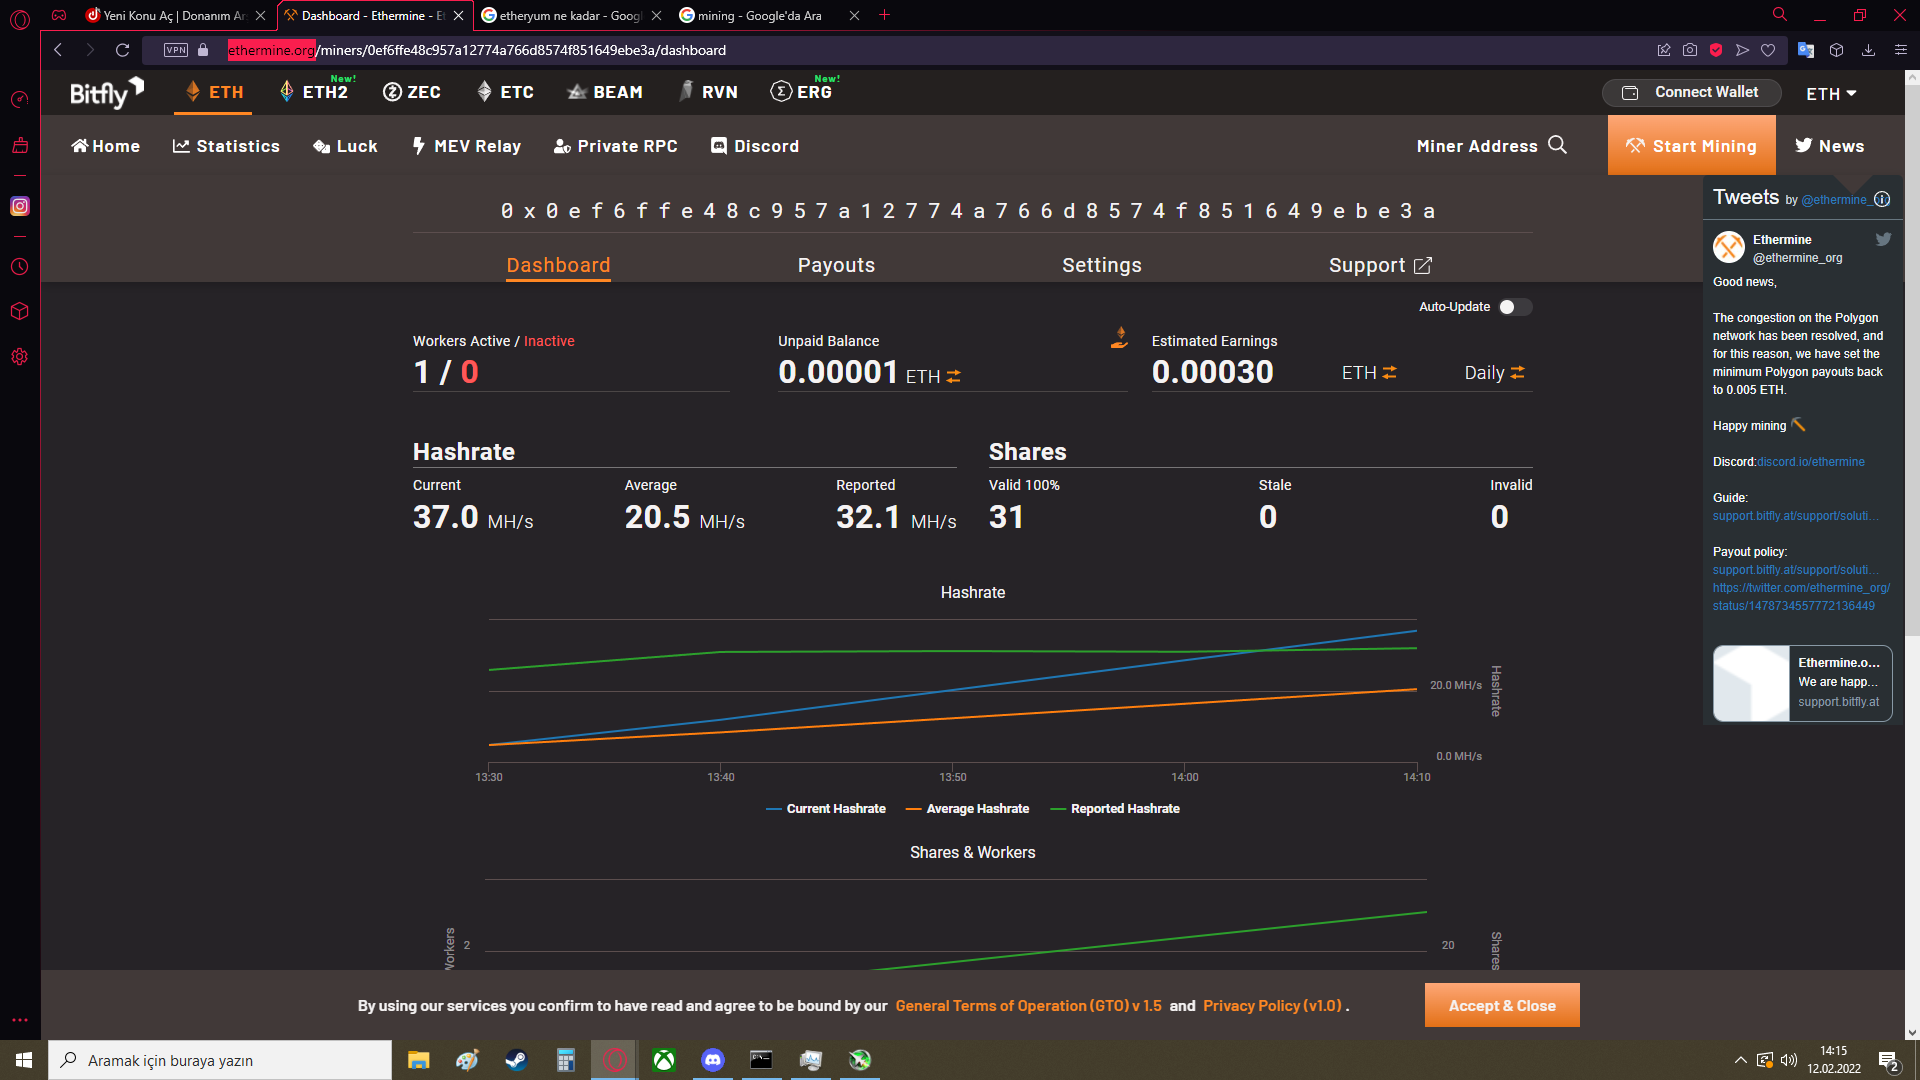This screenshot has height=1080, width=1920.
Task: Toggle Reported Hashrate legend series
Action: pos(1115,809)
